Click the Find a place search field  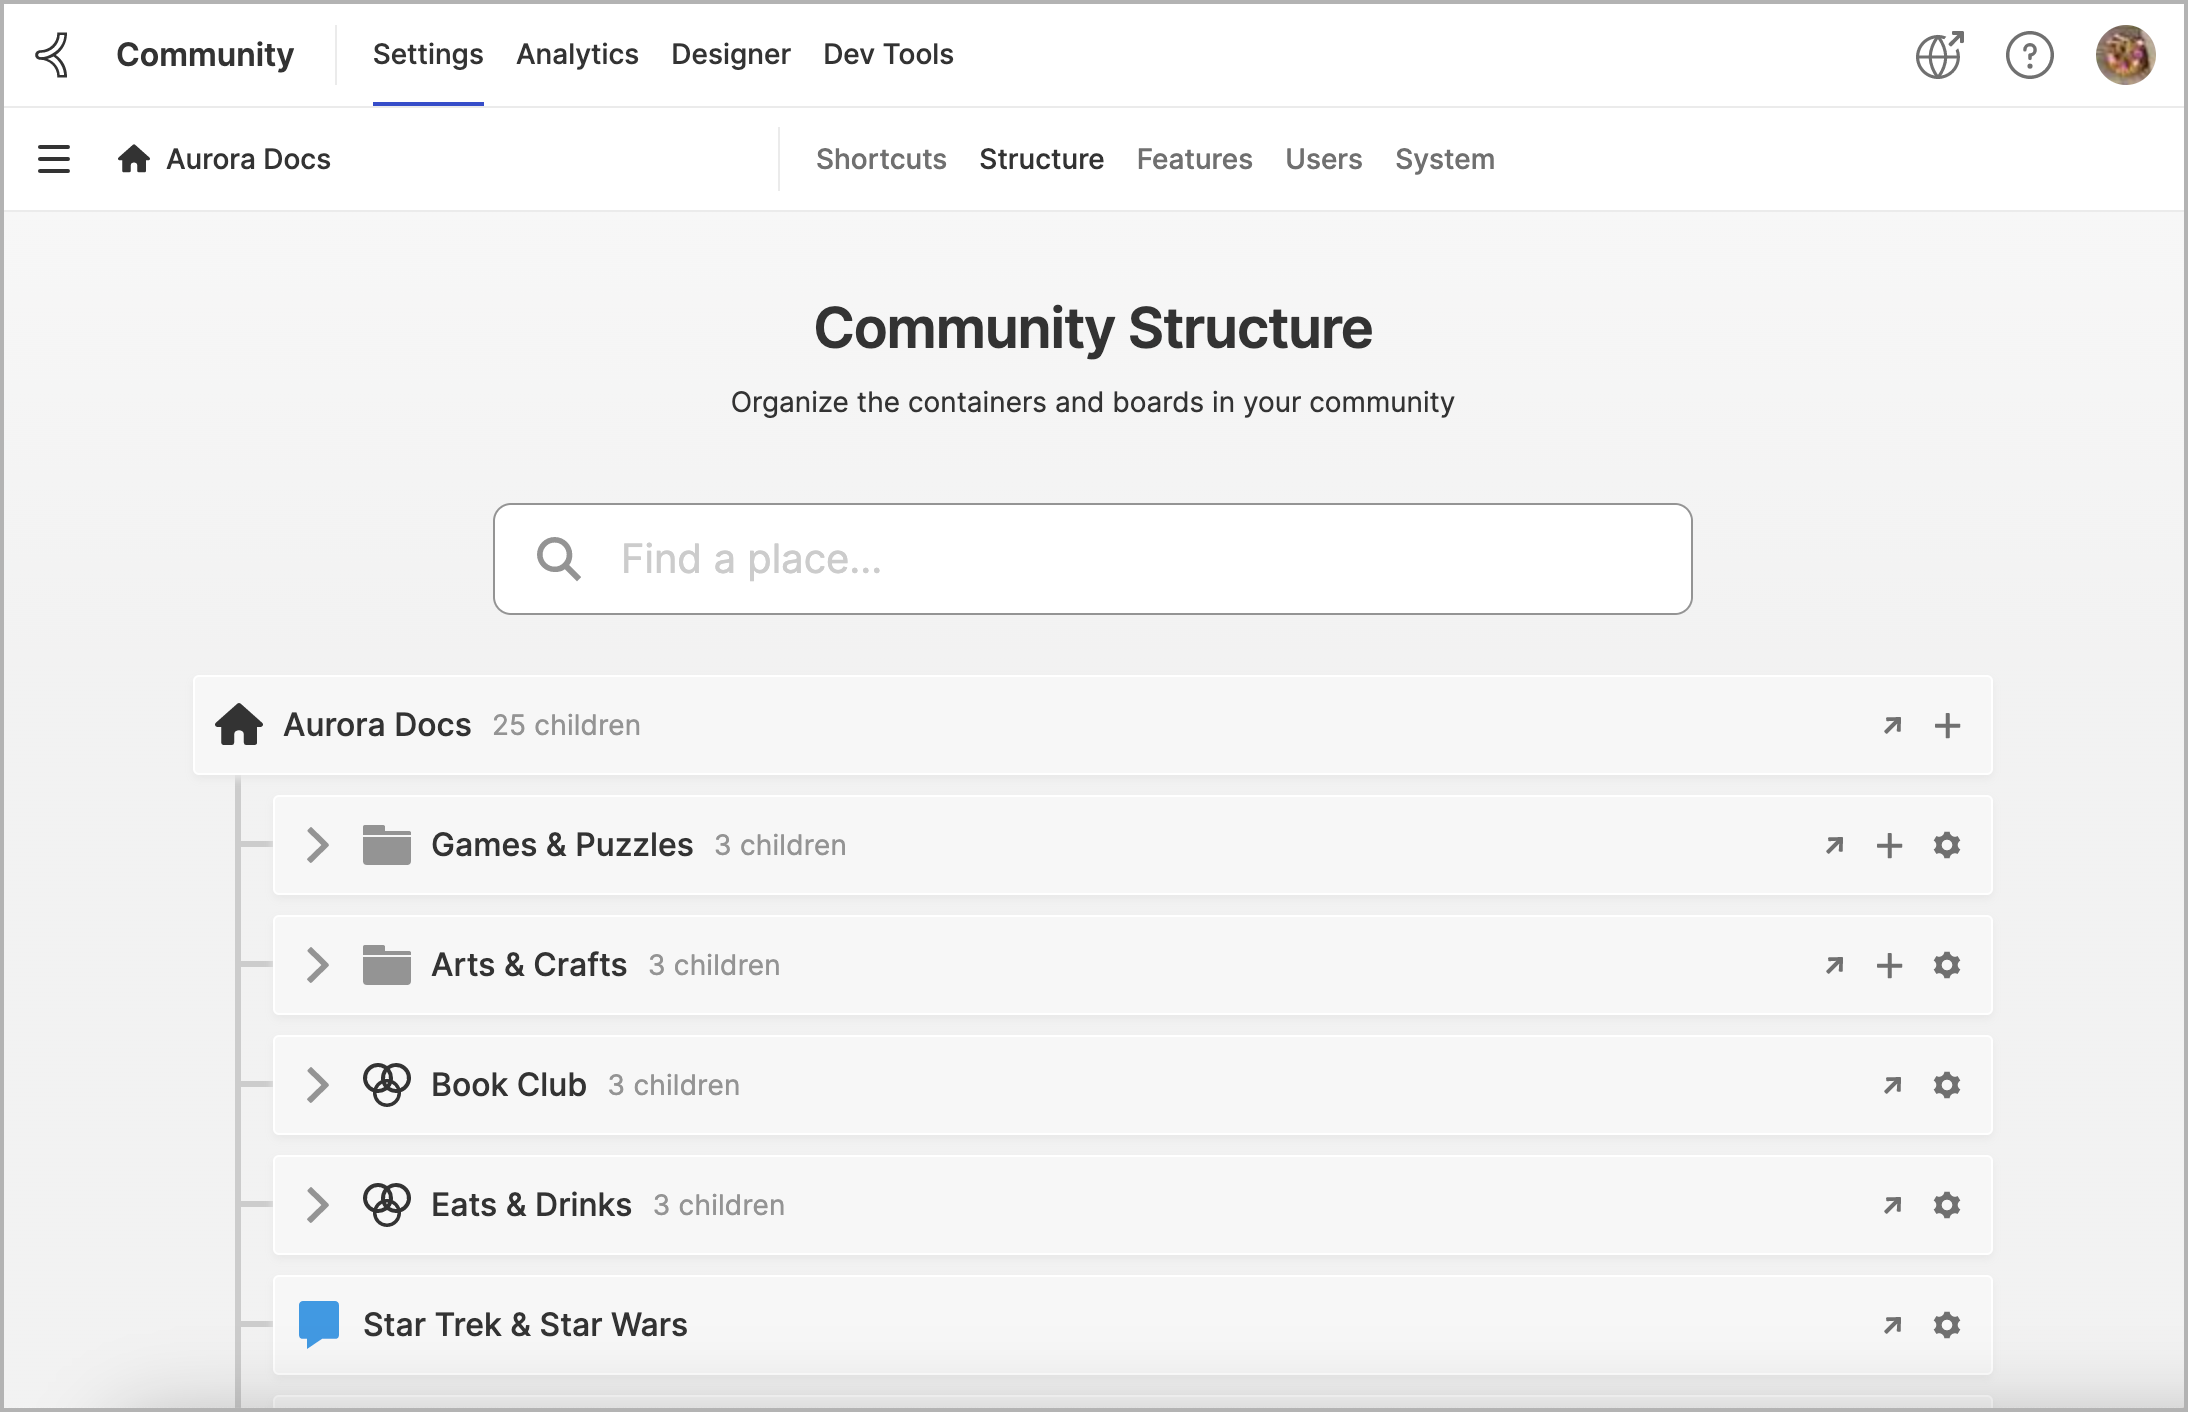1090,558
